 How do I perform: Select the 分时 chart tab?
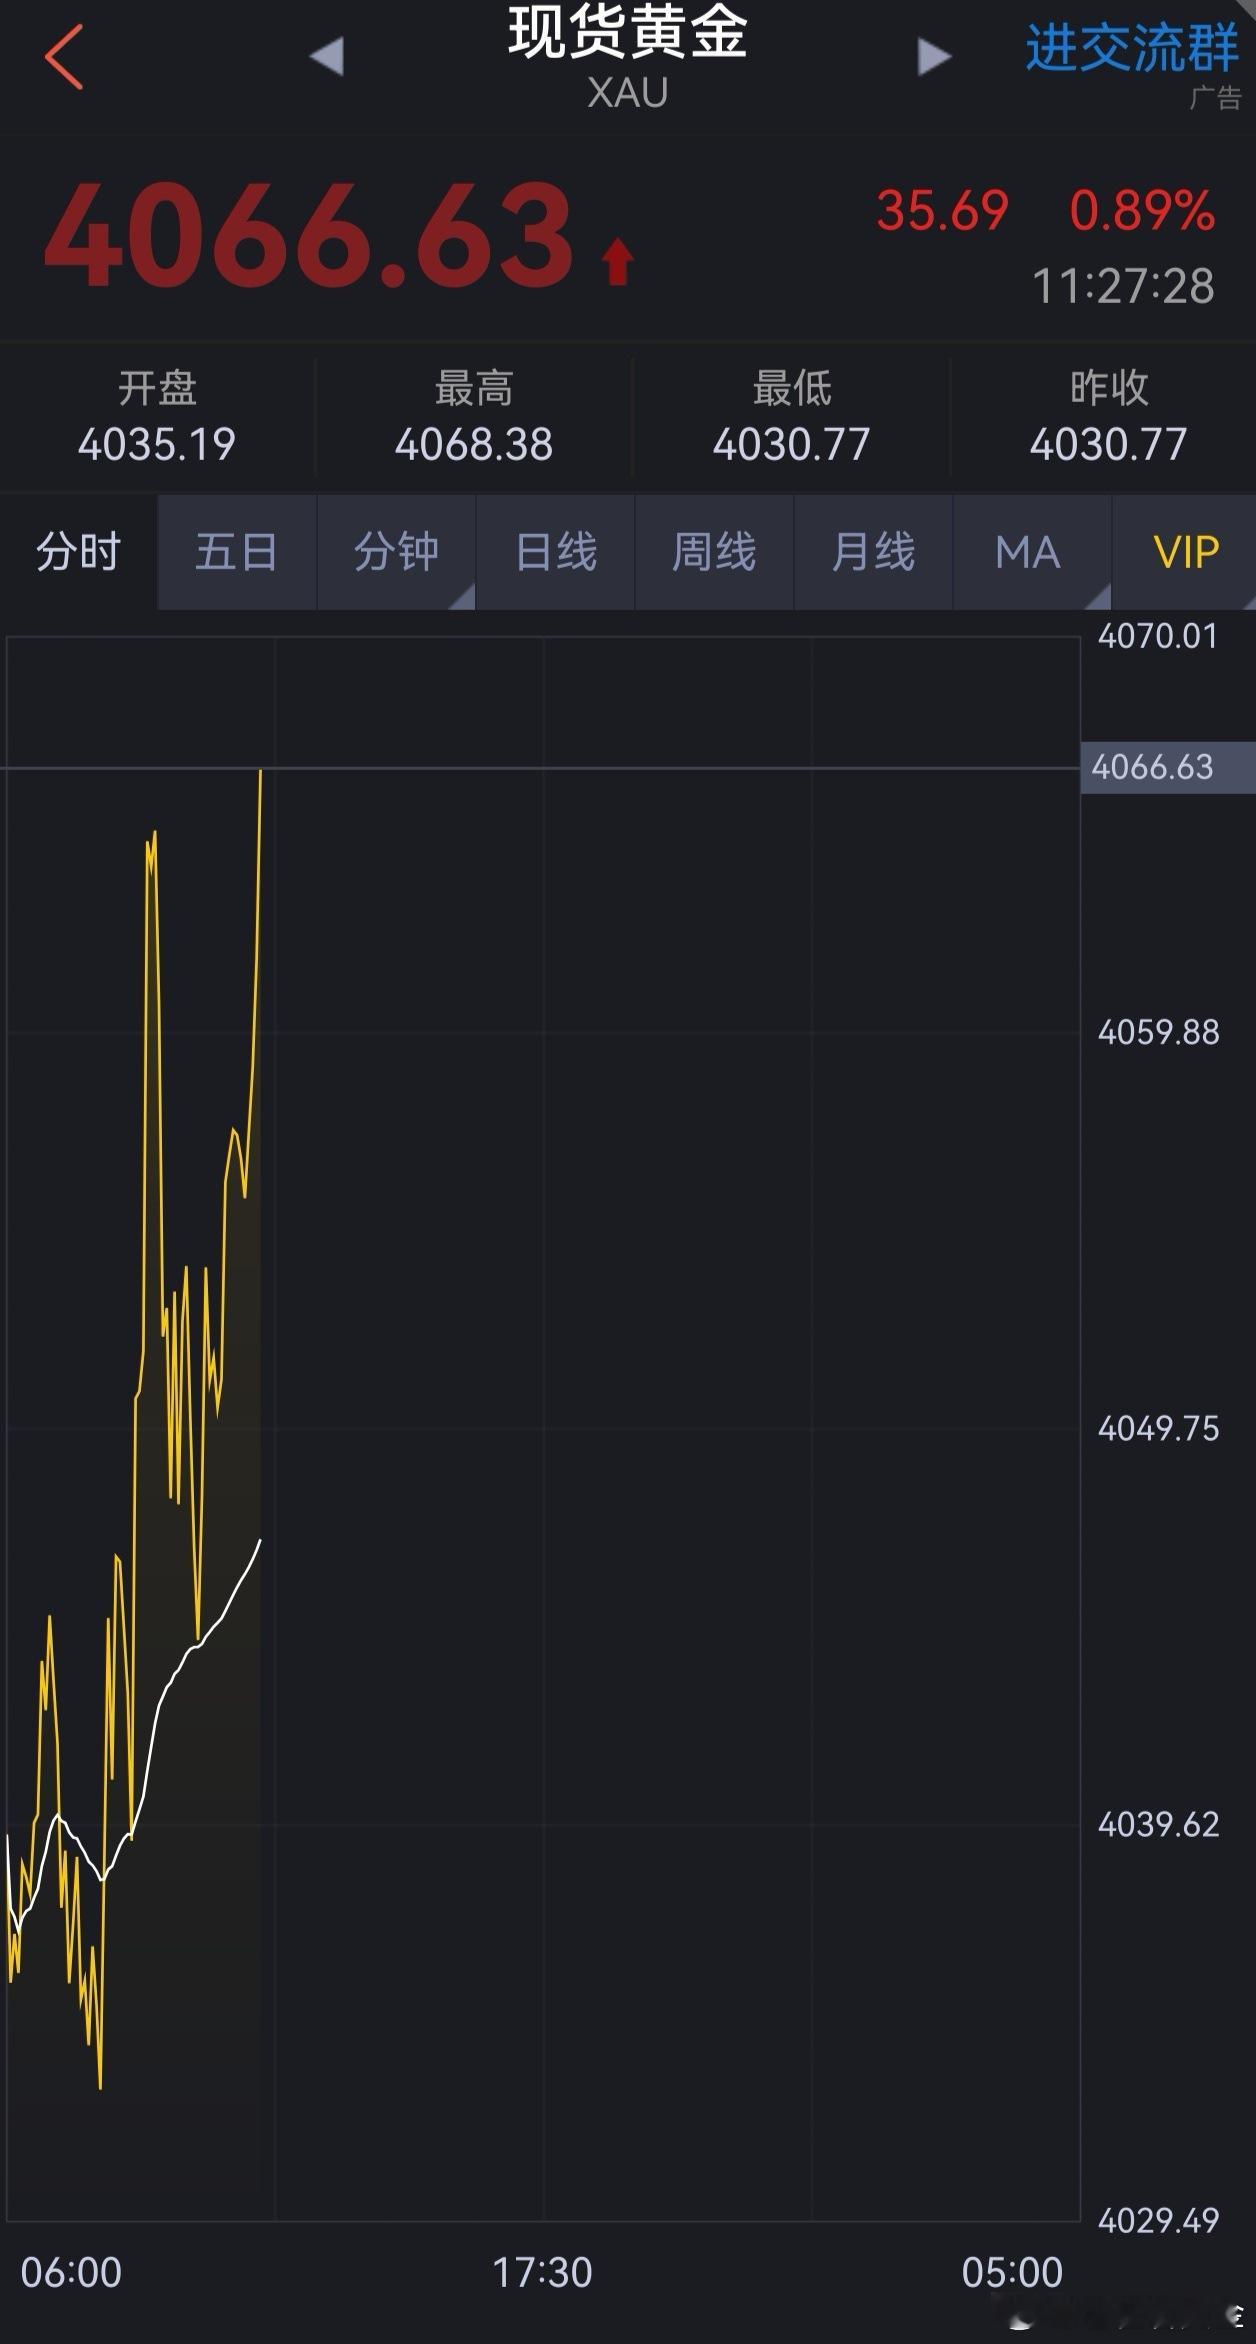(x=78, y=552)
